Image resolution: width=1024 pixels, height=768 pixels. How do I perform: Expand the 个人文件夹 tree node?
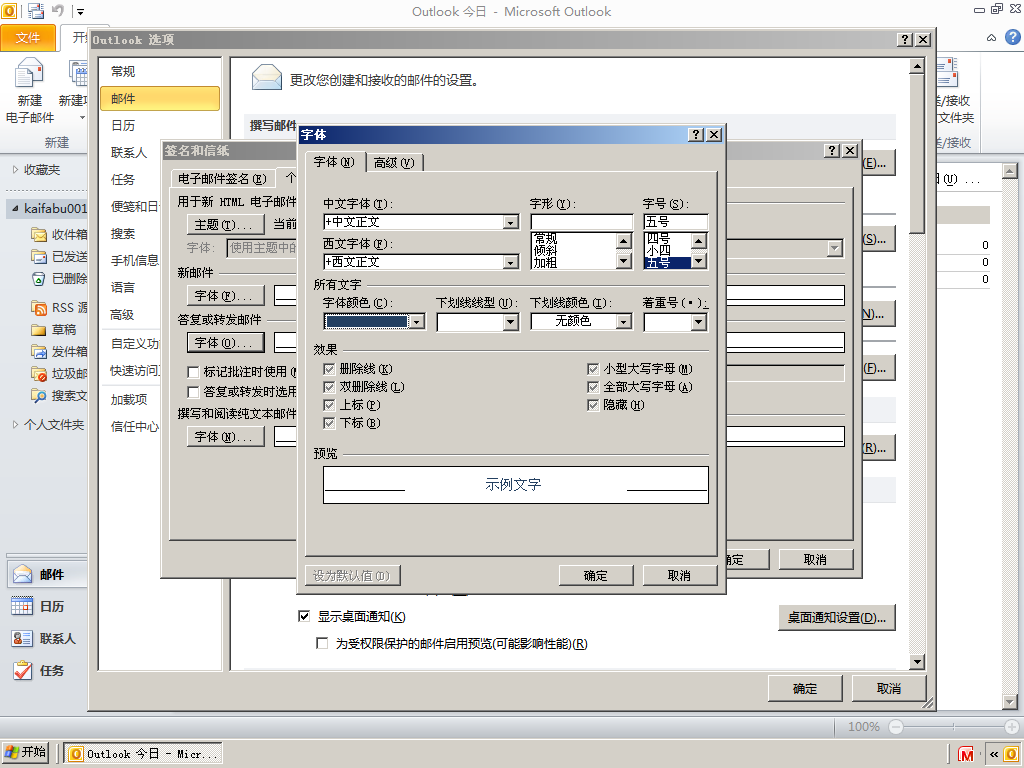[15, 424]
